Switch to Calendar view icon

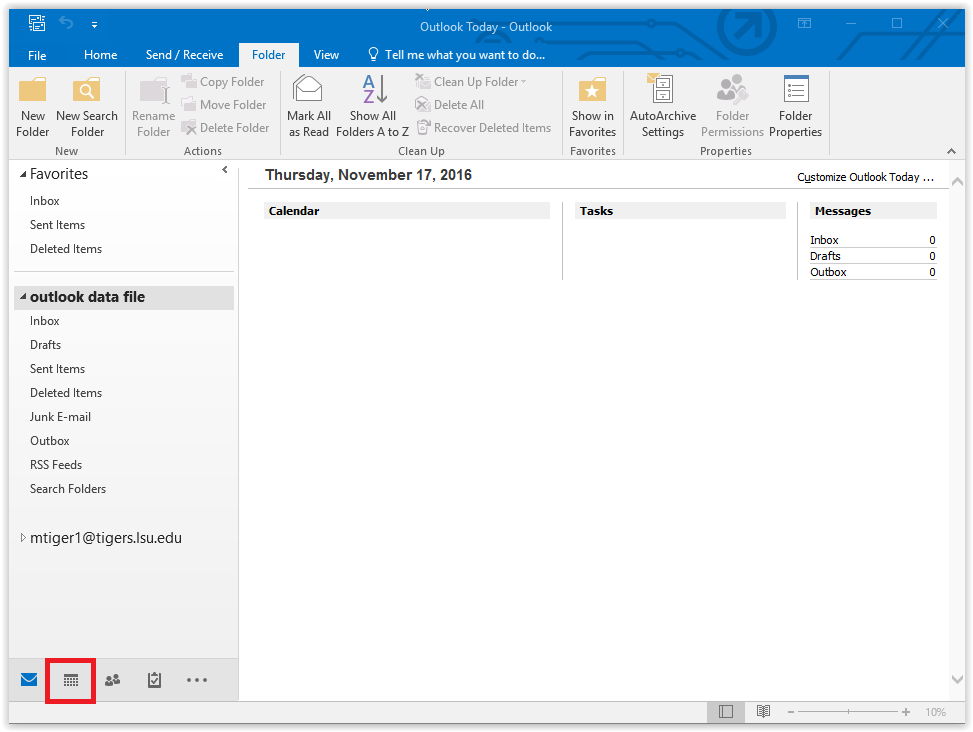coord(71,681)
